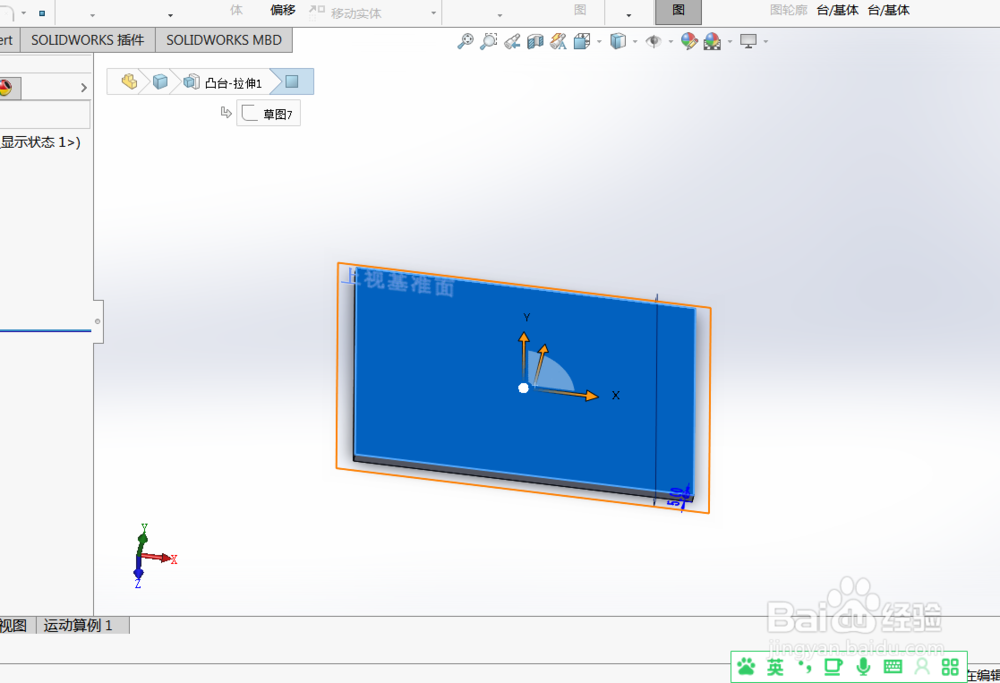Open the Dynamic Annotation Views icon

click(x=558, y=41)
